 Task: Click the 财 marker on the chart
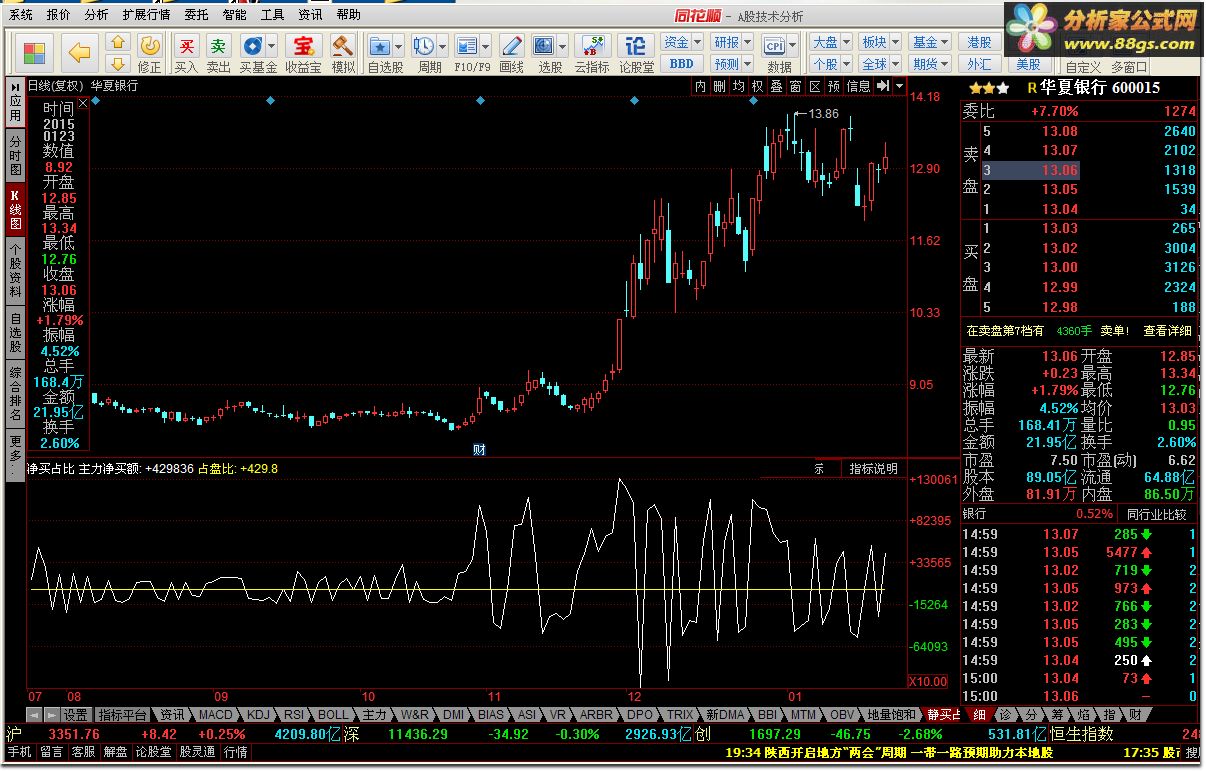pyautogui.click(x=479, y=449)
